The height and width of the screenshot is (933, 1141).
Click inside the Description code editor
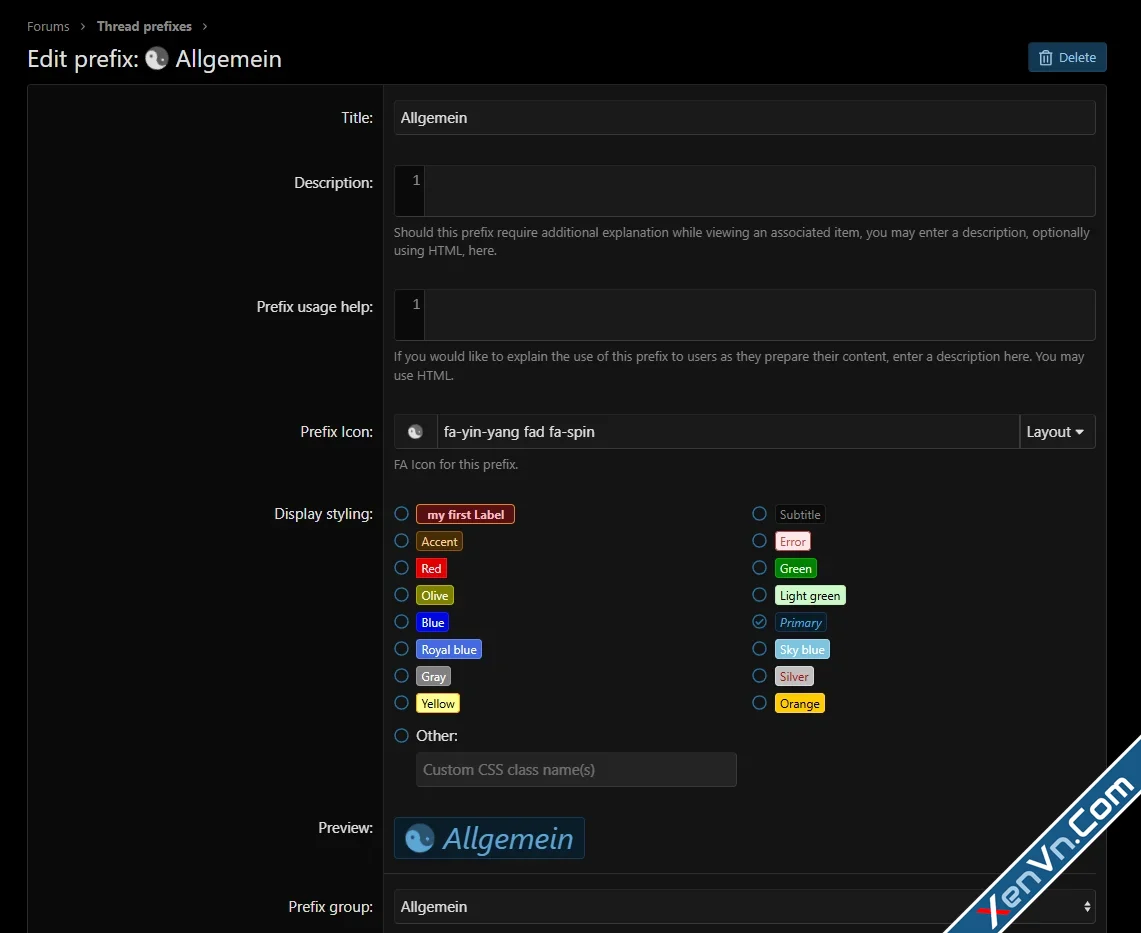click(758, 191)
